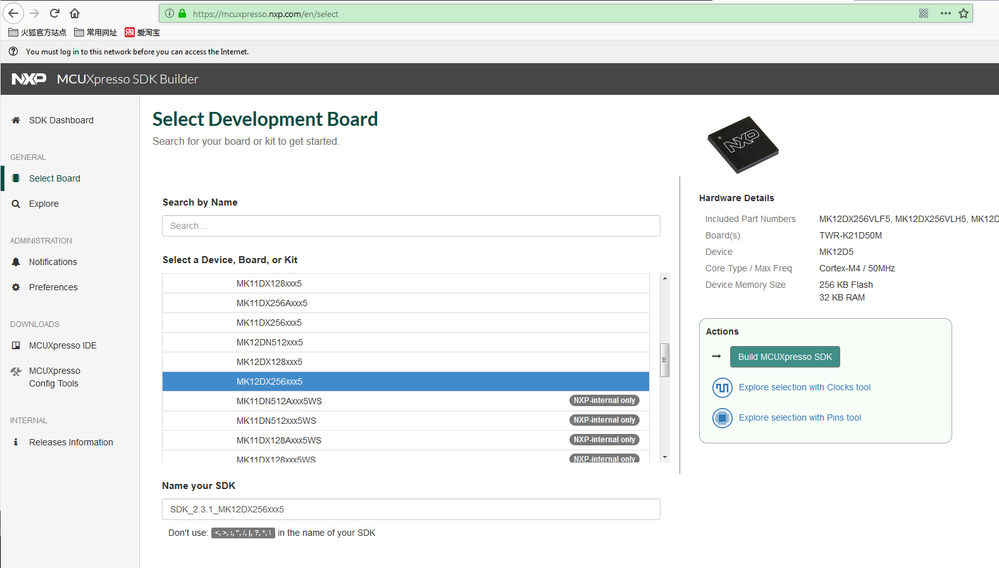Open the QR code icon in address bar
Viewport: 999px width, 568px height.
(923, 13)
